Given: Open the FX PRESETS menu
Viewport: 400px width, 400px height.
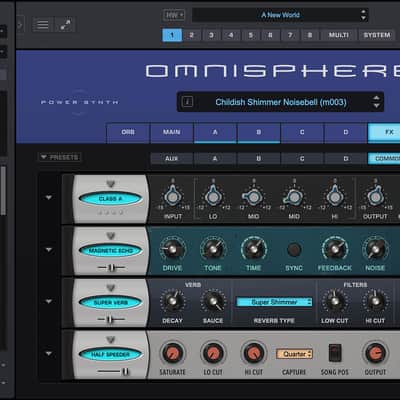Looking at the screenshot, I should pos(60,157).
